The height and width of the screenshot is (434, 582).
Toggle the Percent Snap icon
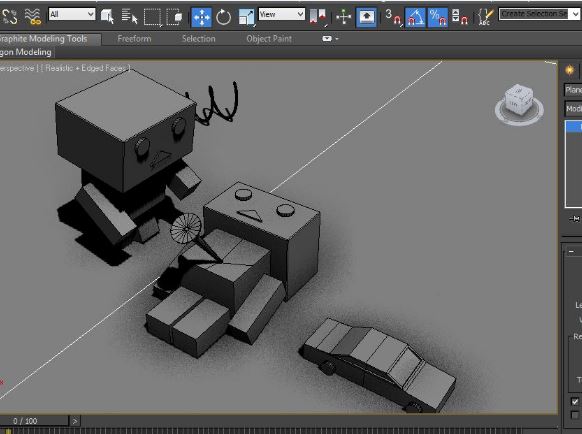437,17
